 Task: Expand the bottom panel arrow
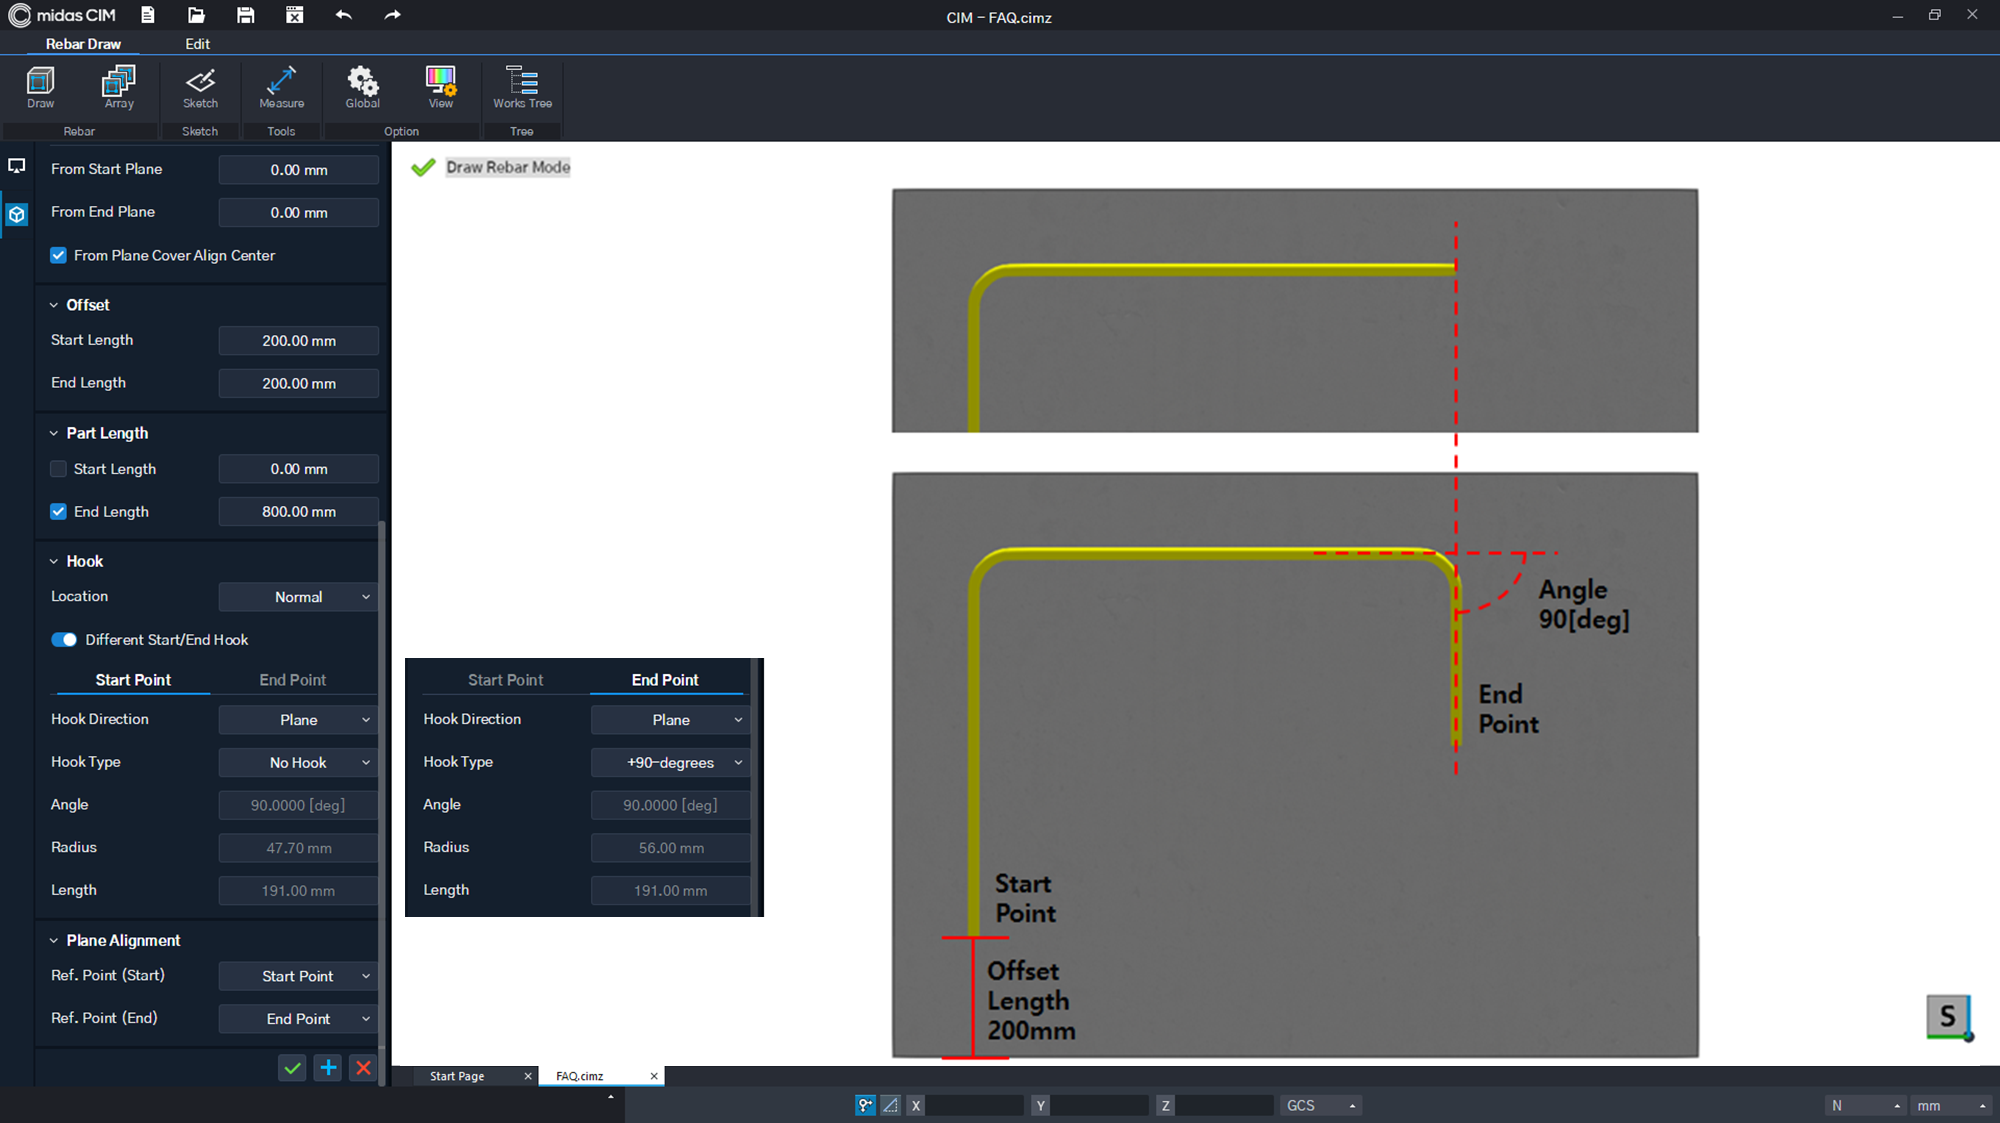click(611, 1097)
